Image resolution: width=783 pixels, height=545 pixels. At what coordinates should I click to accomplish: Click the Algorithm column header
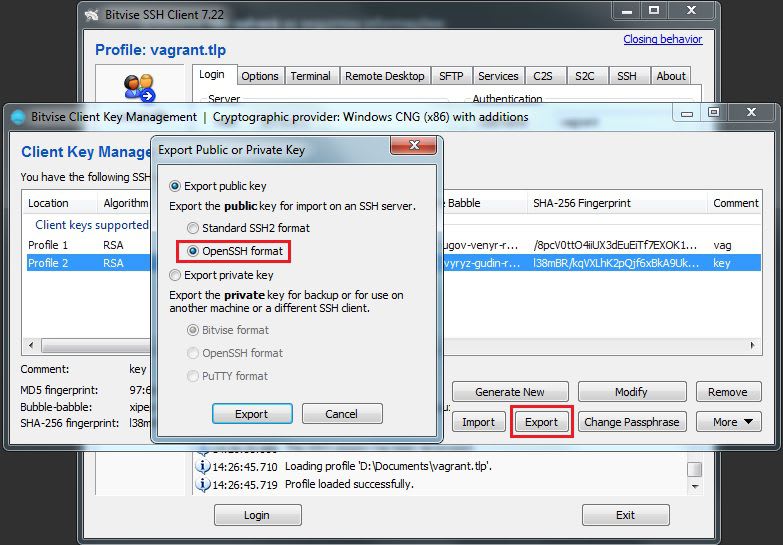click(x=125, y=203)
